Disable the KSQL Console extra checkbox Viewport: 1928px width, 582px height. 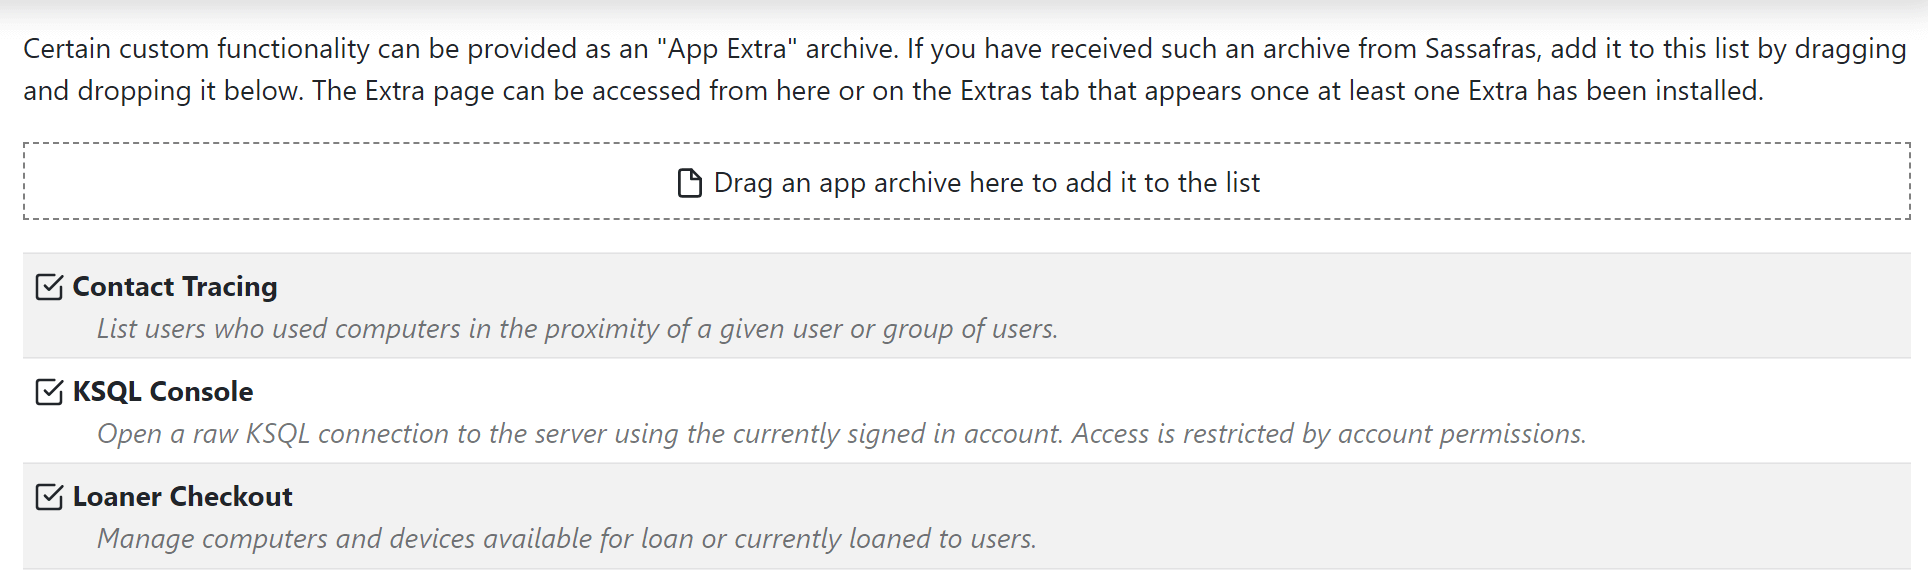pyautogui.click(x=49, y=392)
